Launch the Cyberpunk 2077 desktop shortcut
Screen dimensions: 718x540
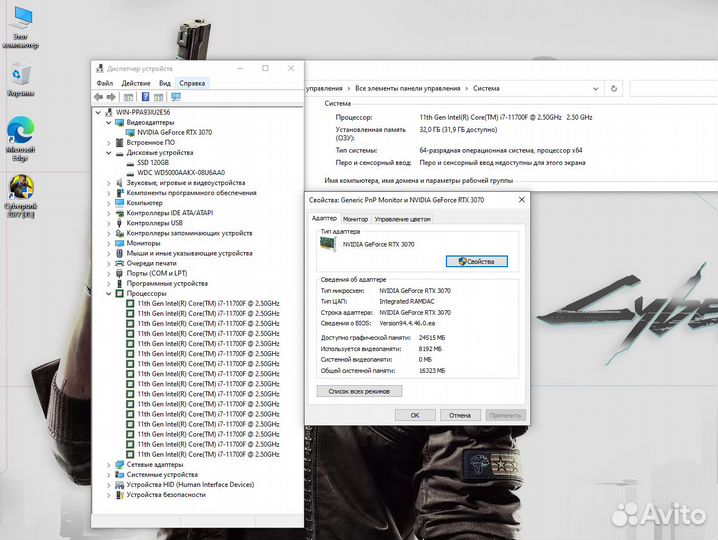point(21,196)
